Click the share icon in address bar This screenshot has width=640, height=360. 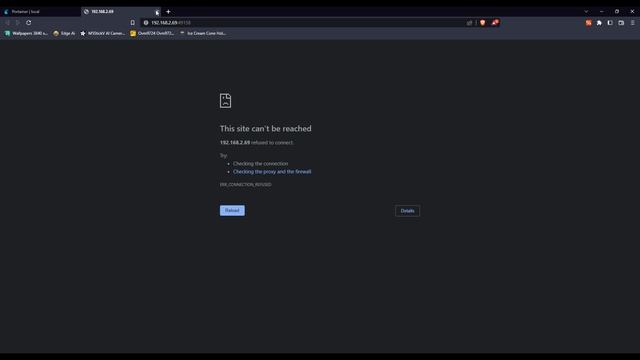[x=469, y=23]
